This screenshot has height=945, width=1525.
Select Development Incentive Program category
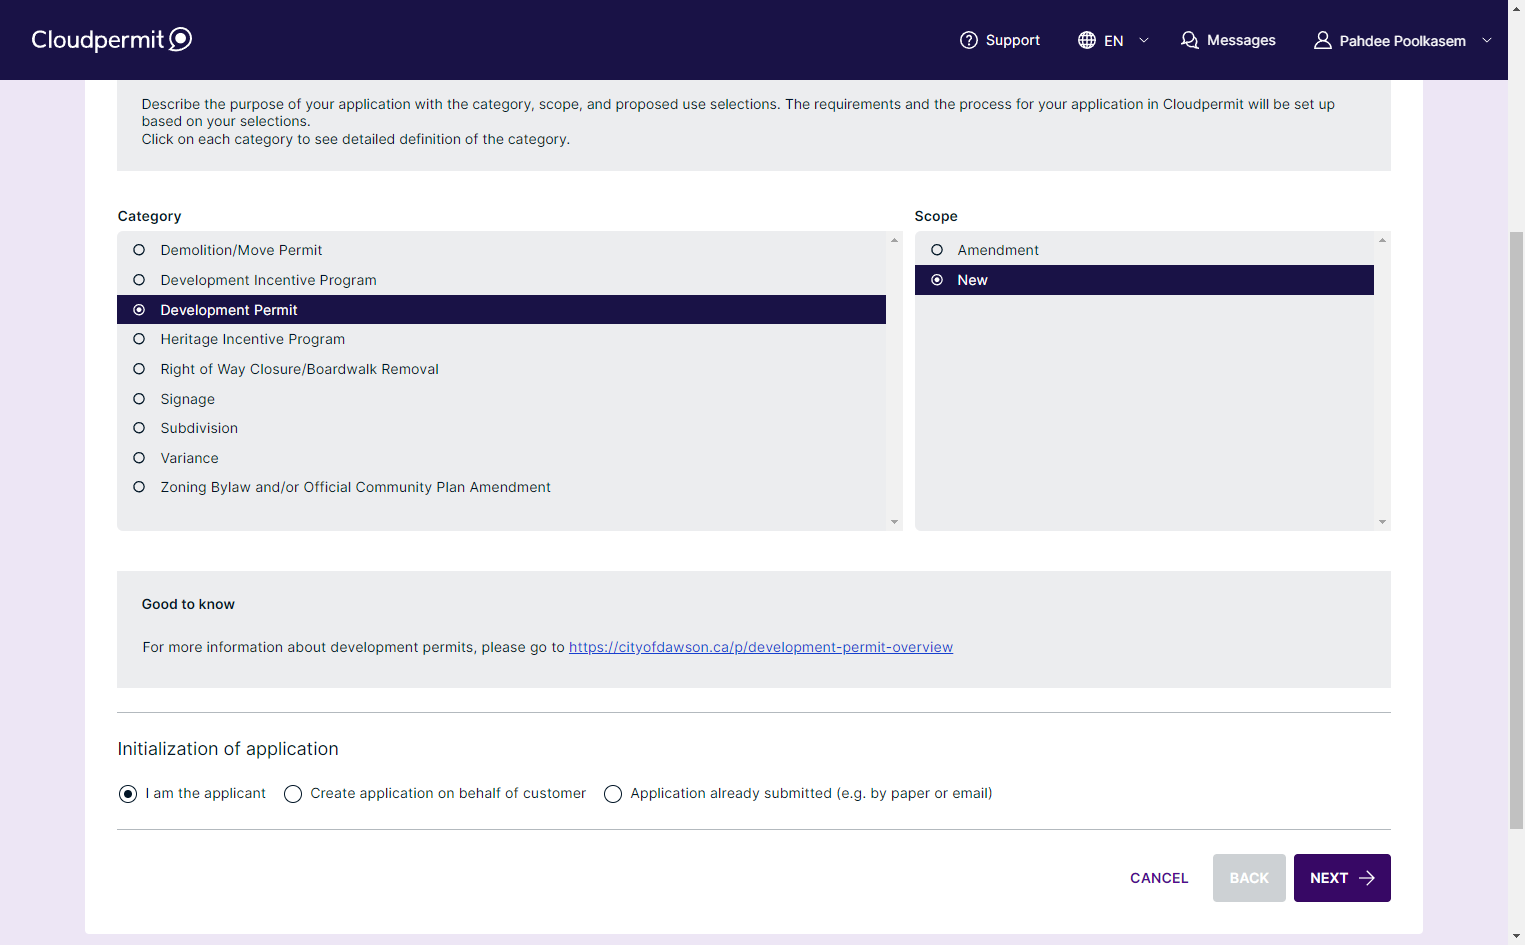(501, 280)
